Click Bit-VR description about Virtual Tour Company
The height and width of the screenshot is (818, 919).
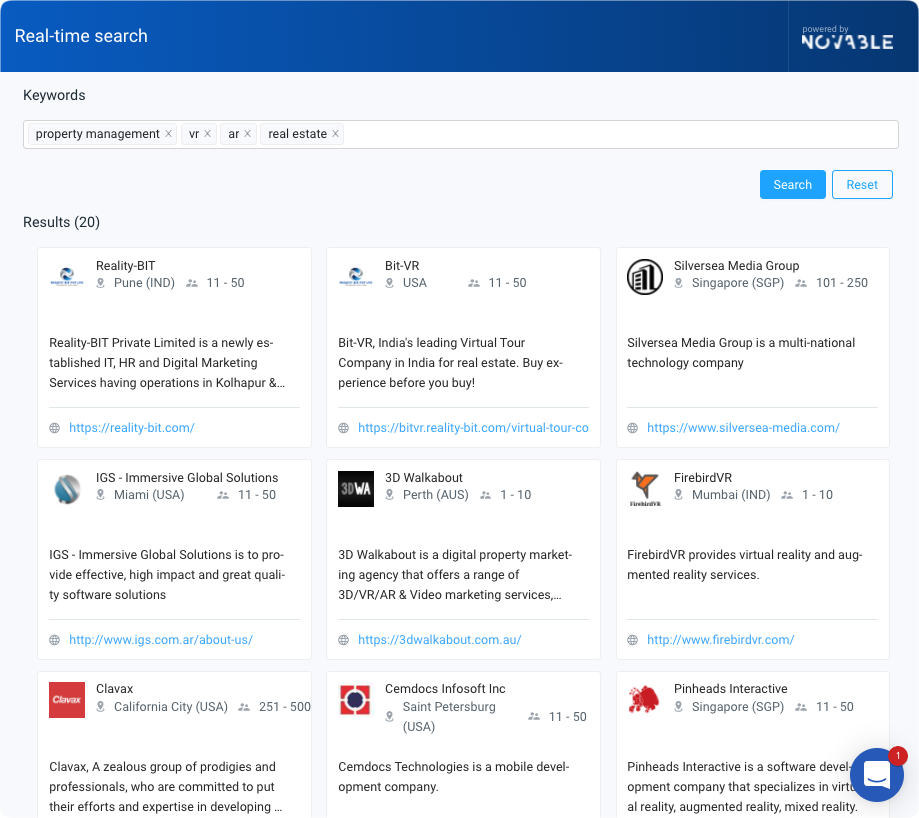click(x=450, y=363)
